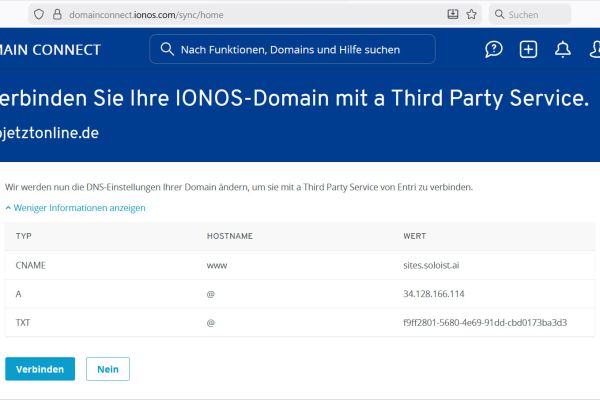Click the Nein button
The height and width of the screenshot is (400, 600).
(108, 369)
